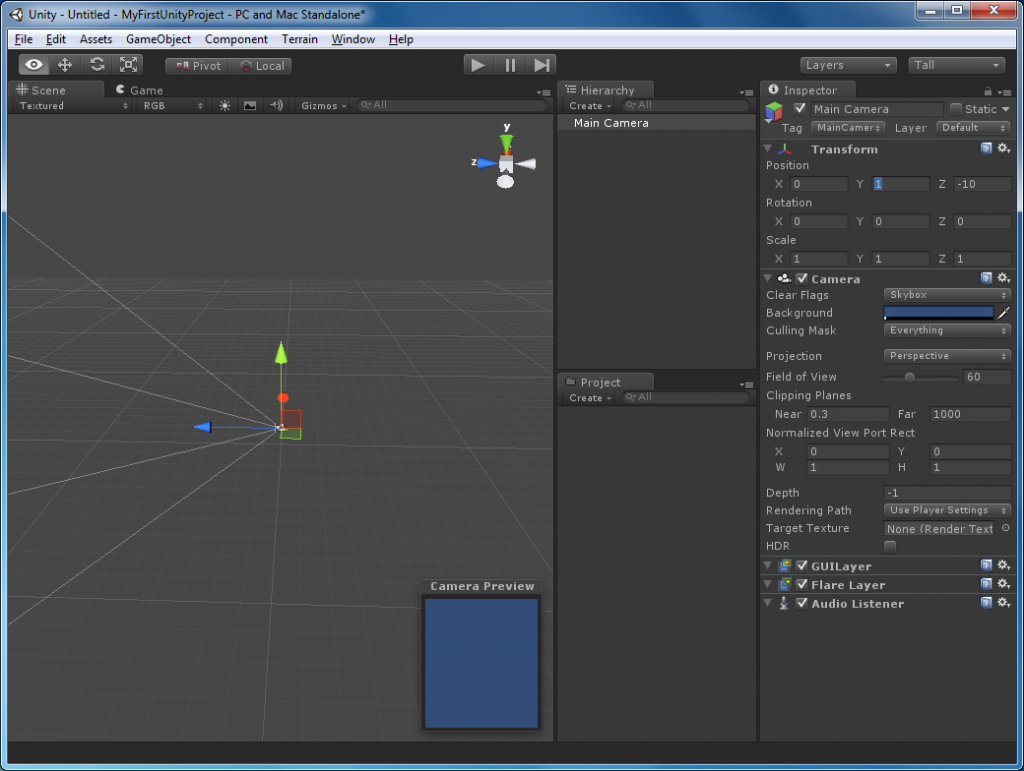Open Target Texture object picker circle
Screen dimensions: 1024x771
pos(1006,528)
